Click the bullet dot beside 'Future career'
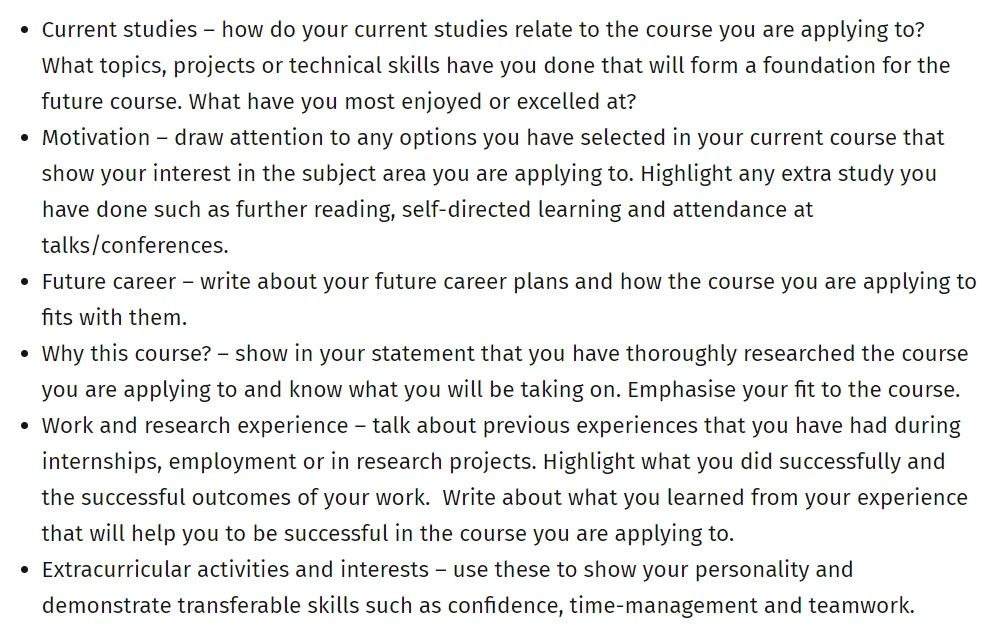The image size is (998, 642). 24,282
